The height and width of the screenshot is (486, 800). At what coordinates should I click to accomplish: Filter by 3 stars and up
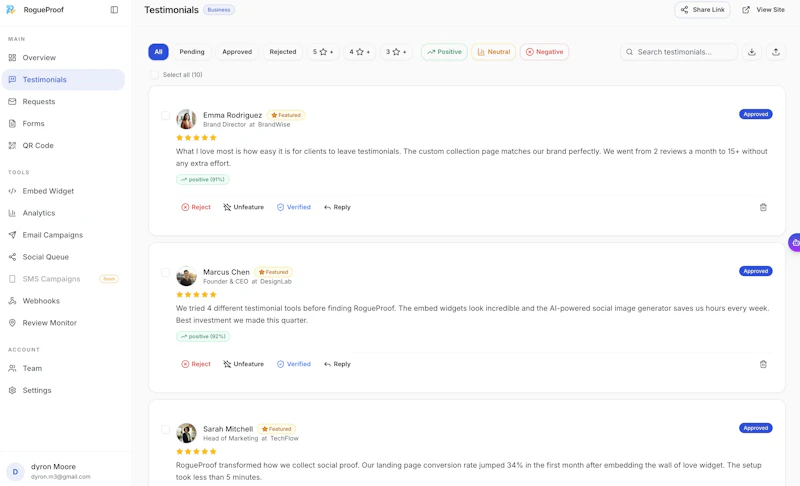[396, 52]
